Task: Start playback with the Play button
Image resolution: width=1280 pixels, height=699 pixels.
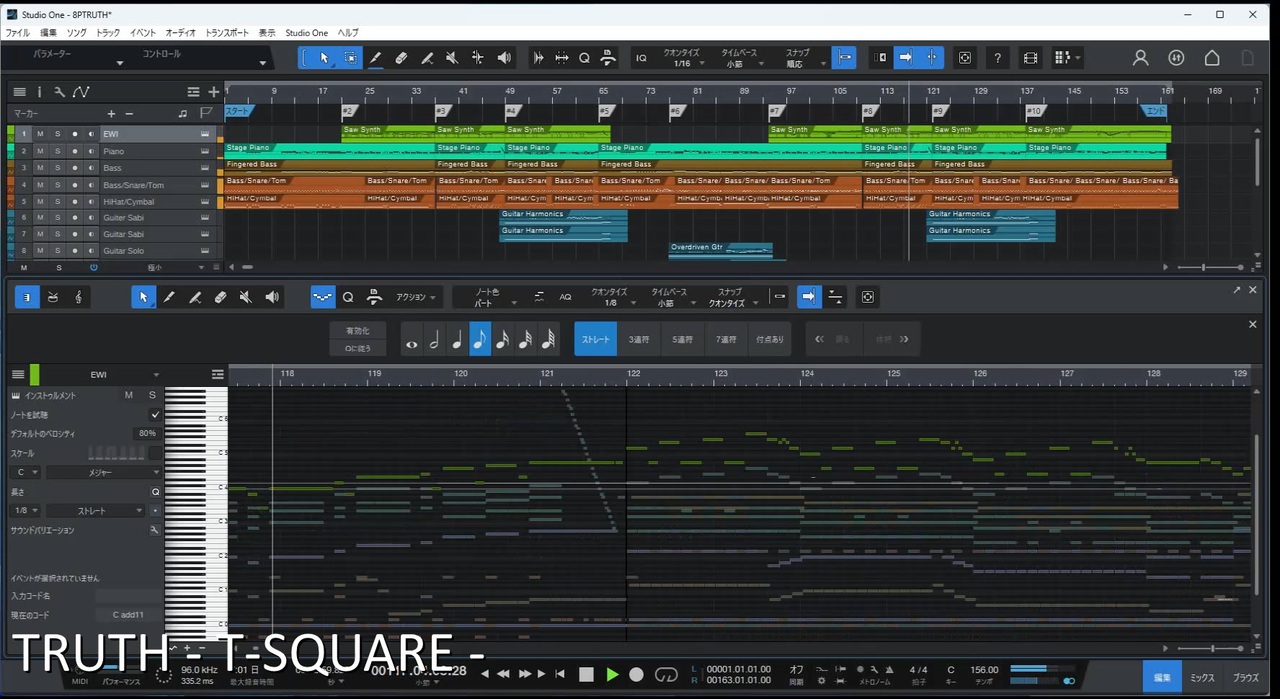Action: pyautogui.click(x=612, y=675)
